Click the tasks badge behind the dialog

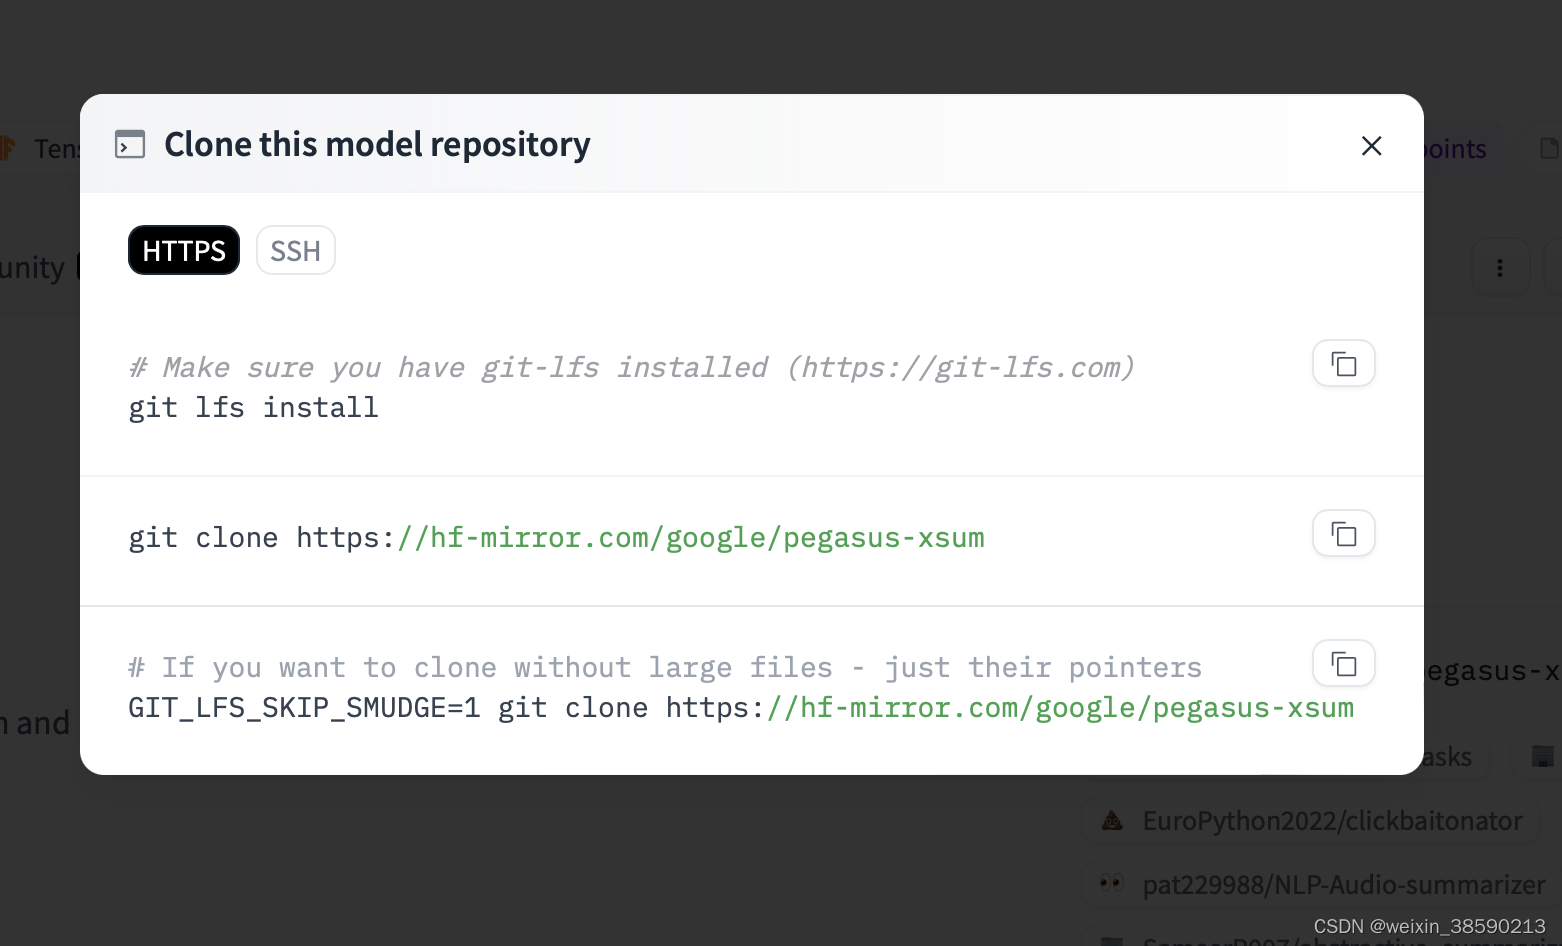[x=1447, y=757]
